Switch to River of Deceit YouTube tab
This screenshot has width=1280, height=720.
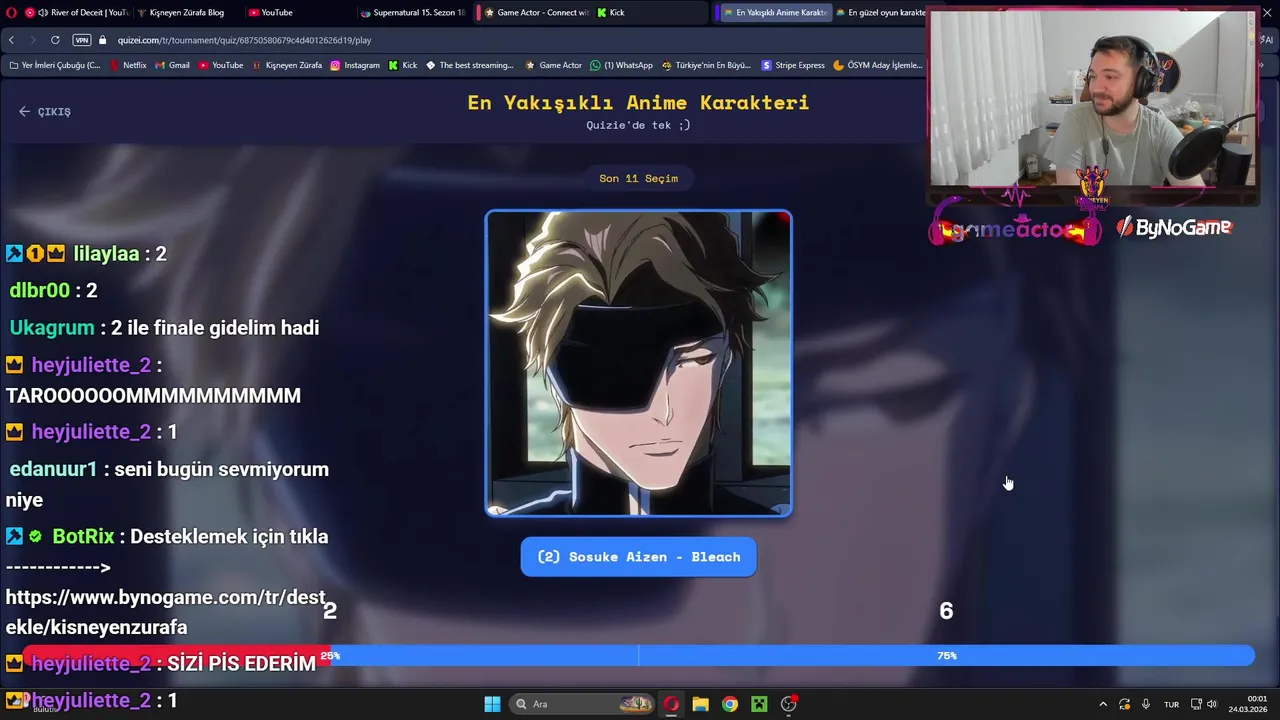(x=77, y=13)
